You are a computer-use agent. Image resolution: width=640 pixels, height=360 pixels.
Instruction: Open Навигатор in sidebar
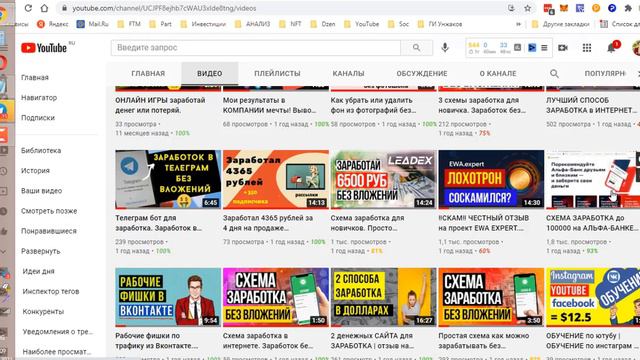[x=39, y=98]
